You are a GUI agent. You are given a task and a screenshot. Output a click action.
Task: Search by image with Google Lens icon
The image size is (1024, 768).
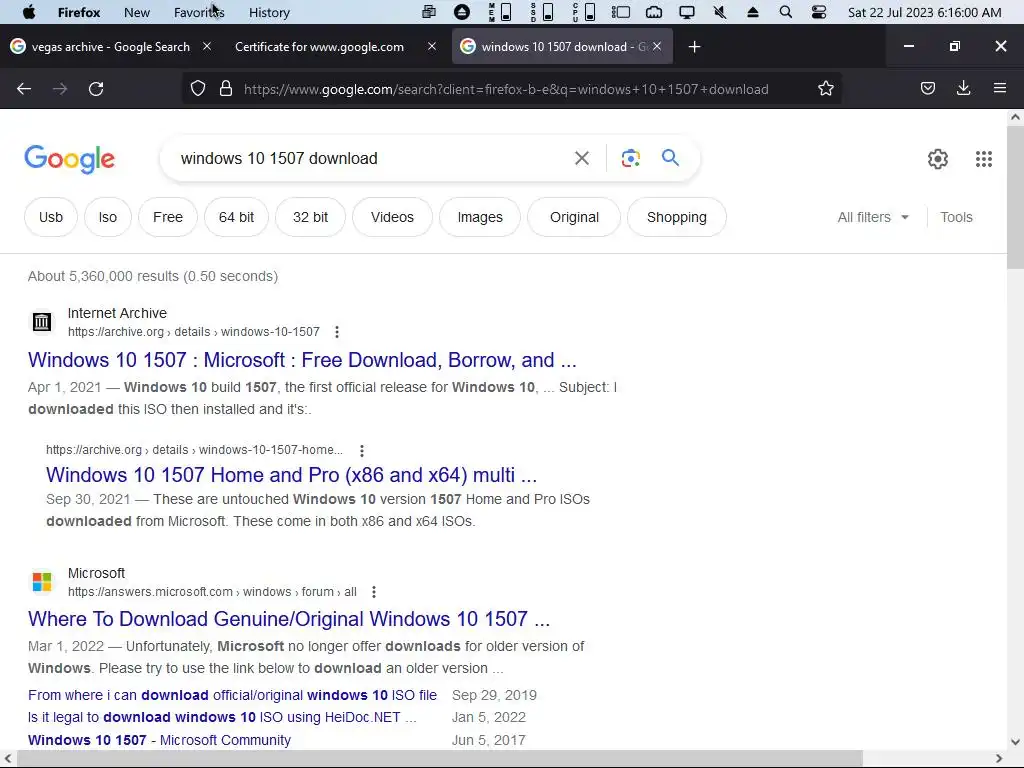[x=631, y=158]
